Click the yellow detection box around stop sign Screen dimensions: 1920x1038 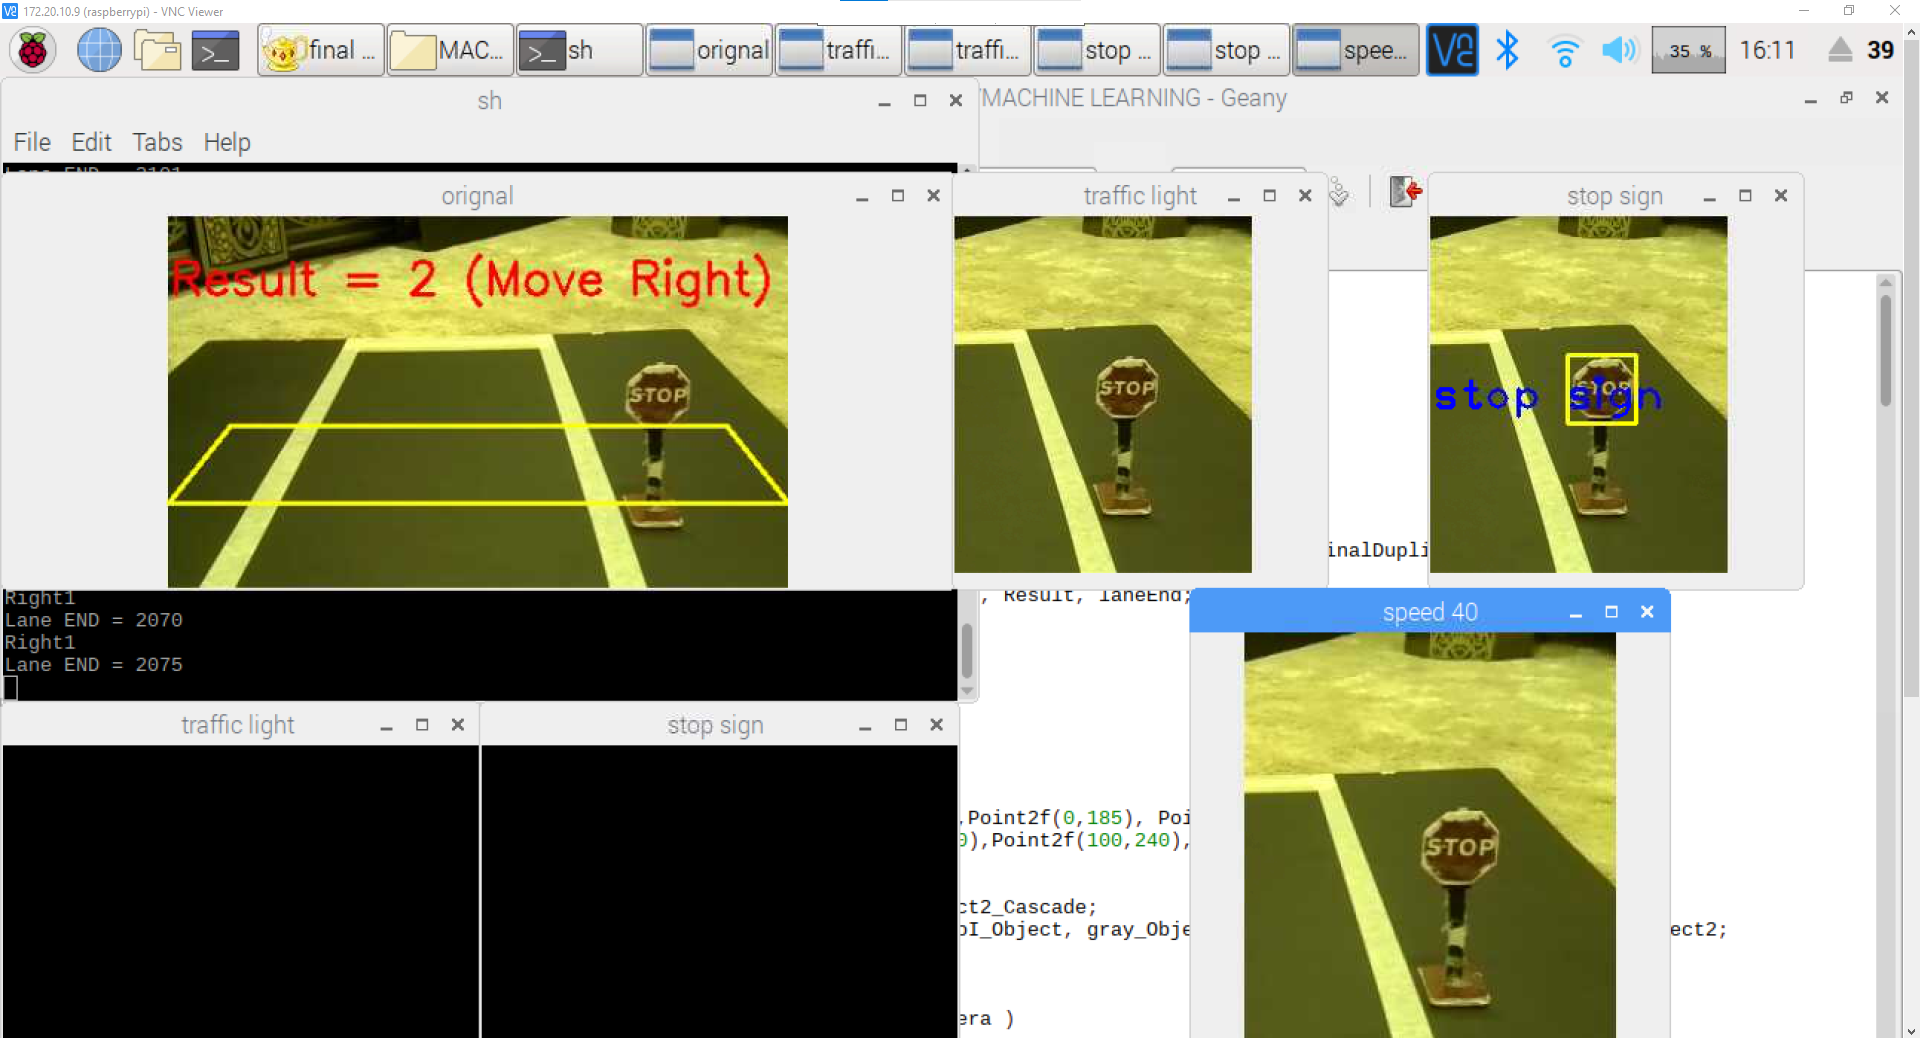click(1601, 389)
